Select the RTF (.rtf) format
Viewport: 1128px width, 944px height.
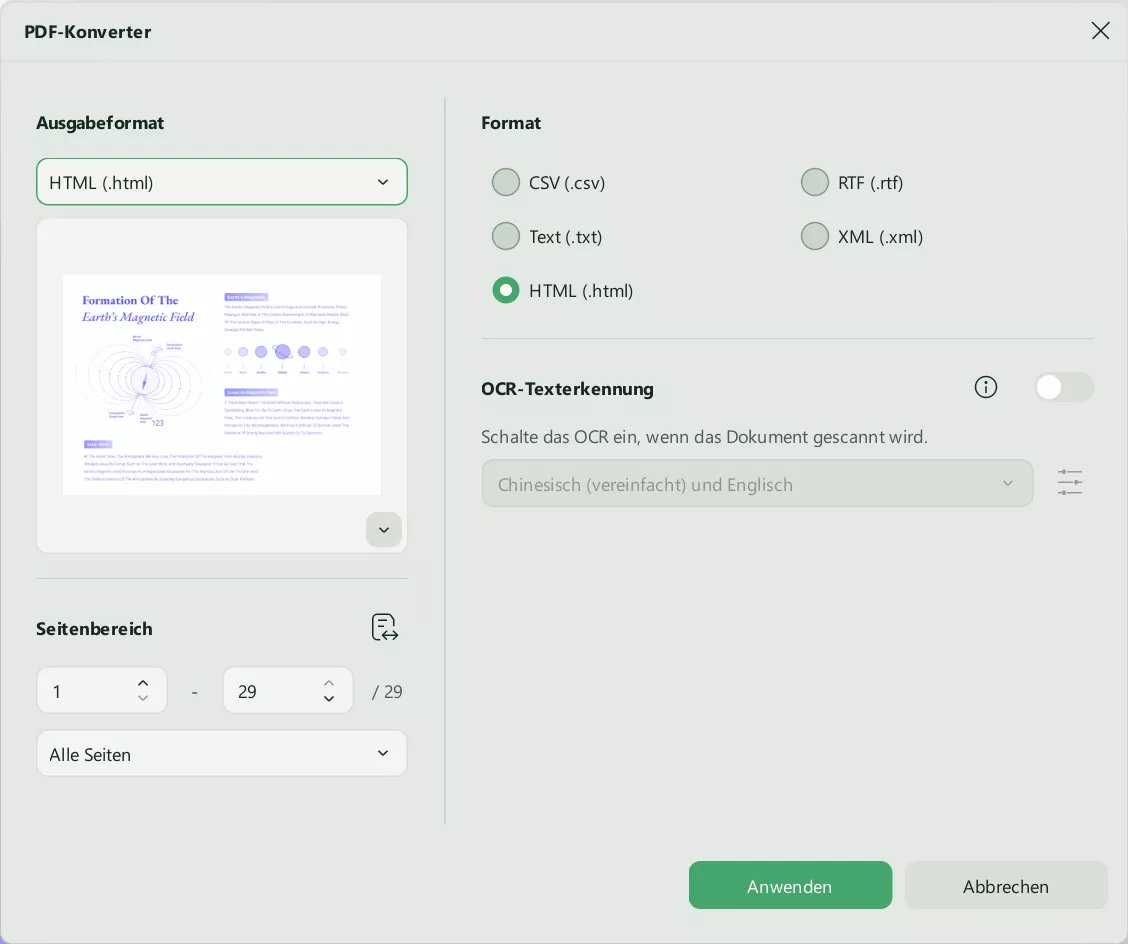[x=815, y=182]
